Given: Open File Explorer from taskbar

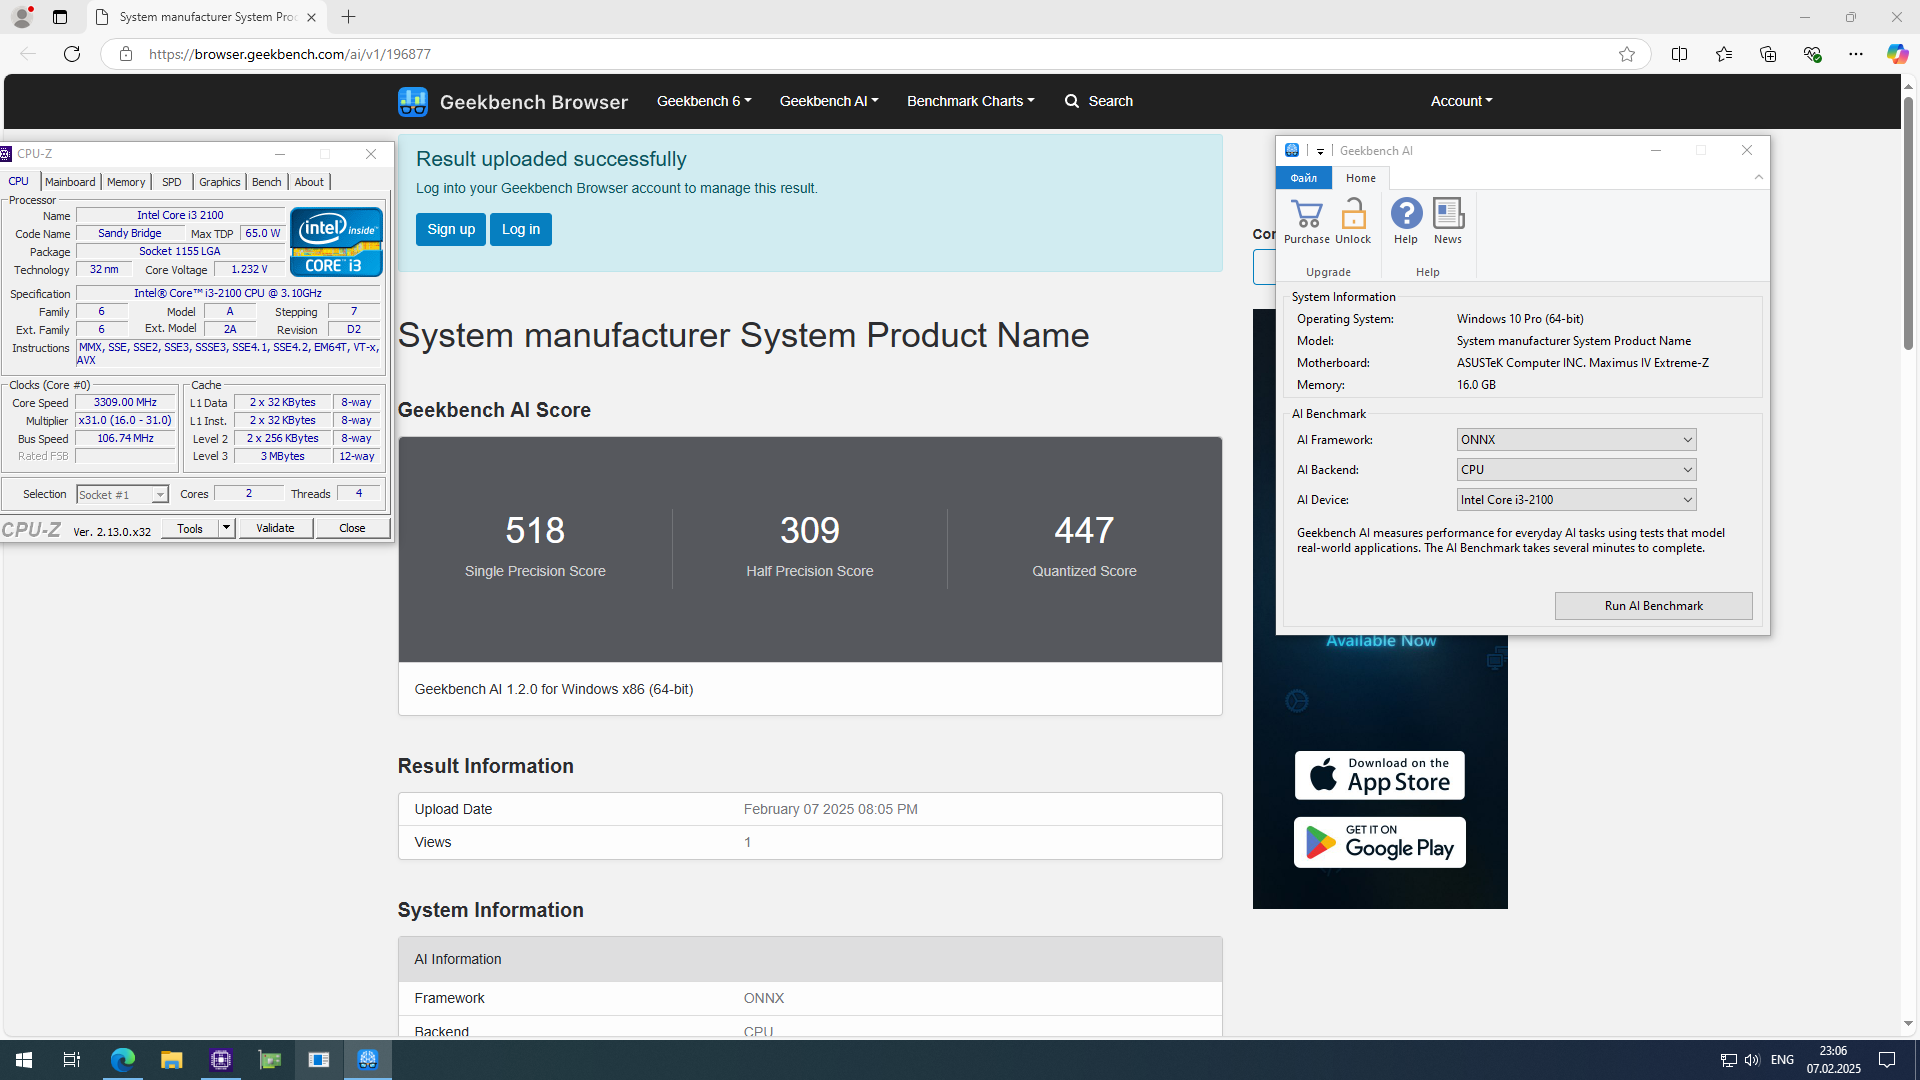Looking at the screenshot, I should (x=171, y=1060).
